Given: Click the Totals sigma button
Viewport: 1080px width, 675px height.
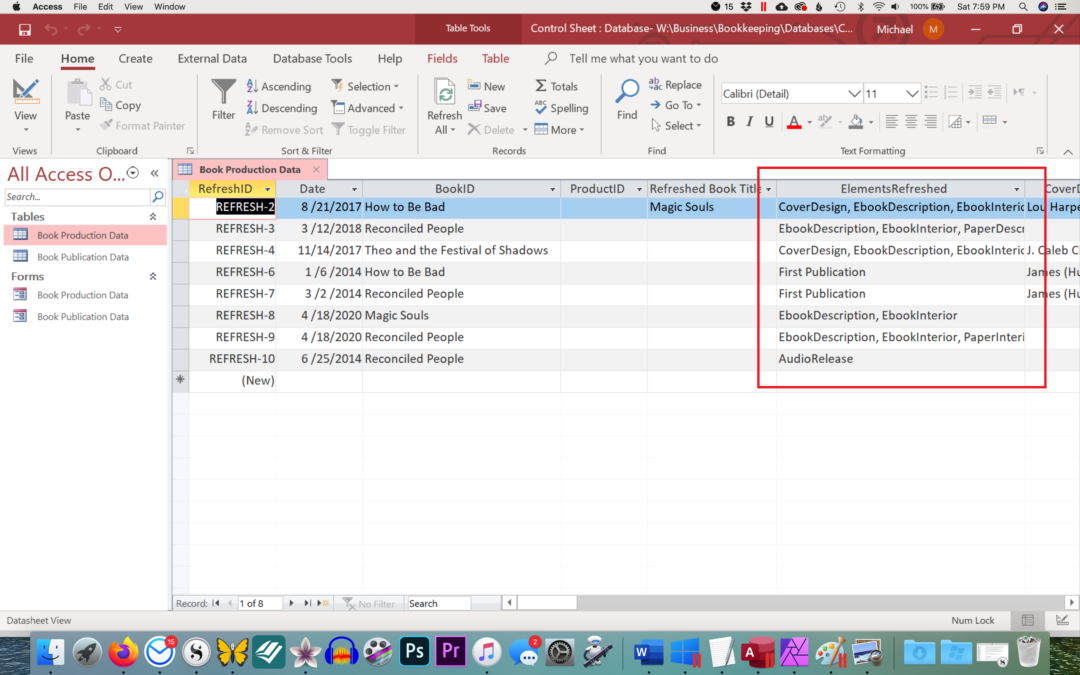Looking at the screenshot, I should coord(557,86).
